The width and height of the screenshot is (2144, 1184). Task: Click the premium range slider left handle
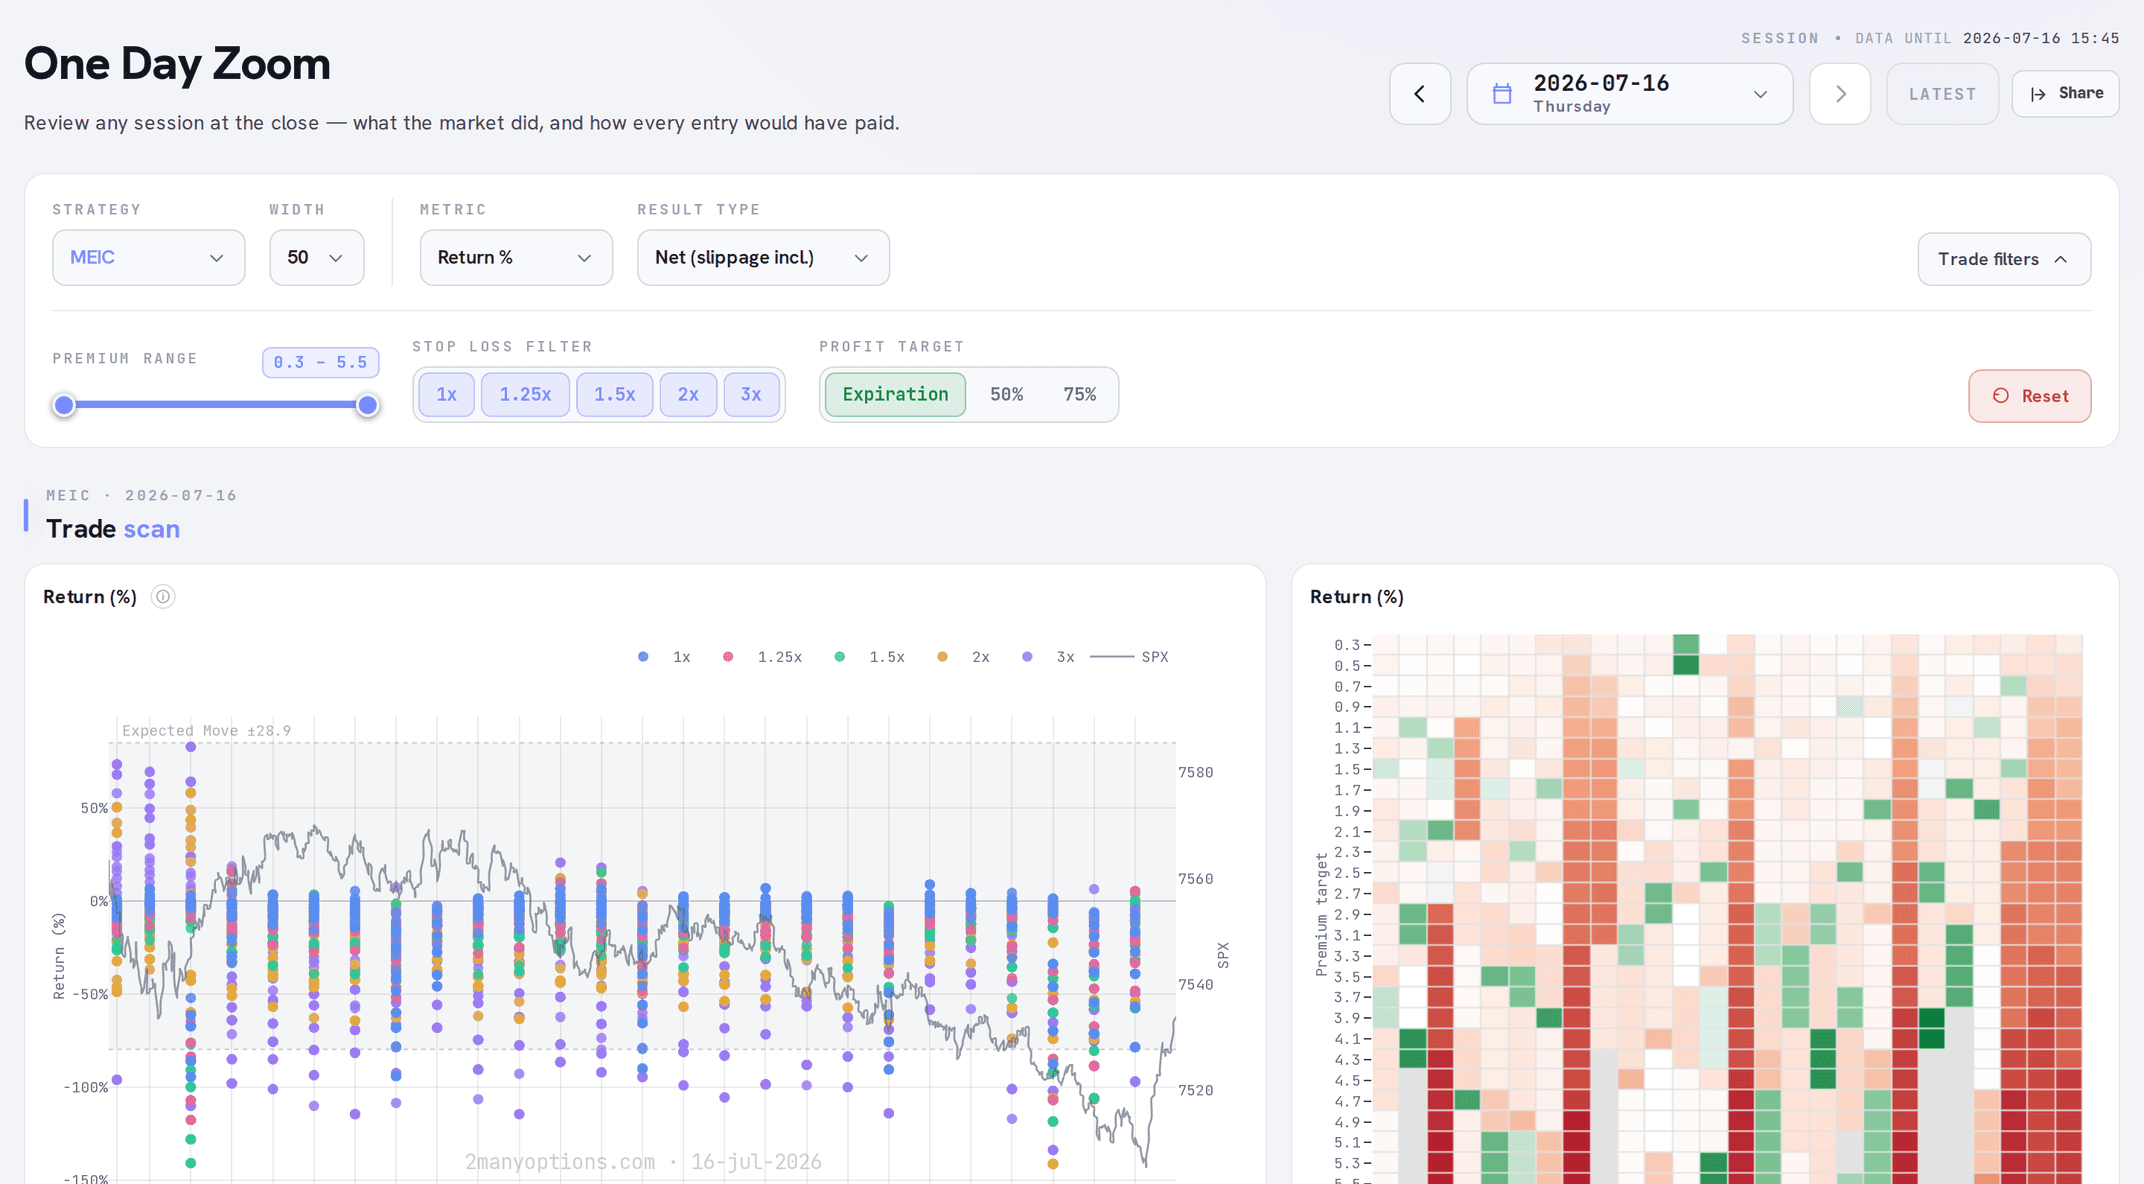(64, 405)
